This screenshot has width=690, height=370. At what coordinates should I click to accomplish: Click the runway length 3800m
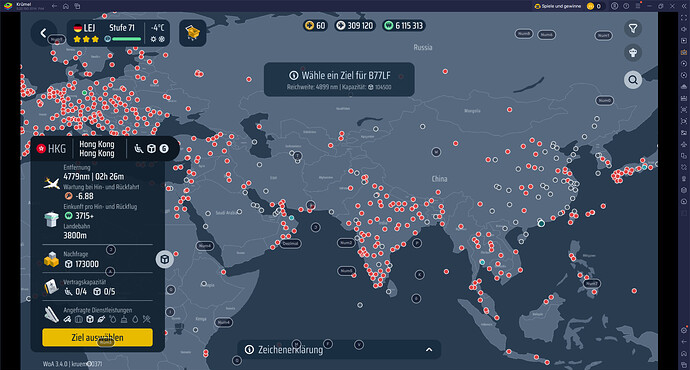click(x=75, y=235)
